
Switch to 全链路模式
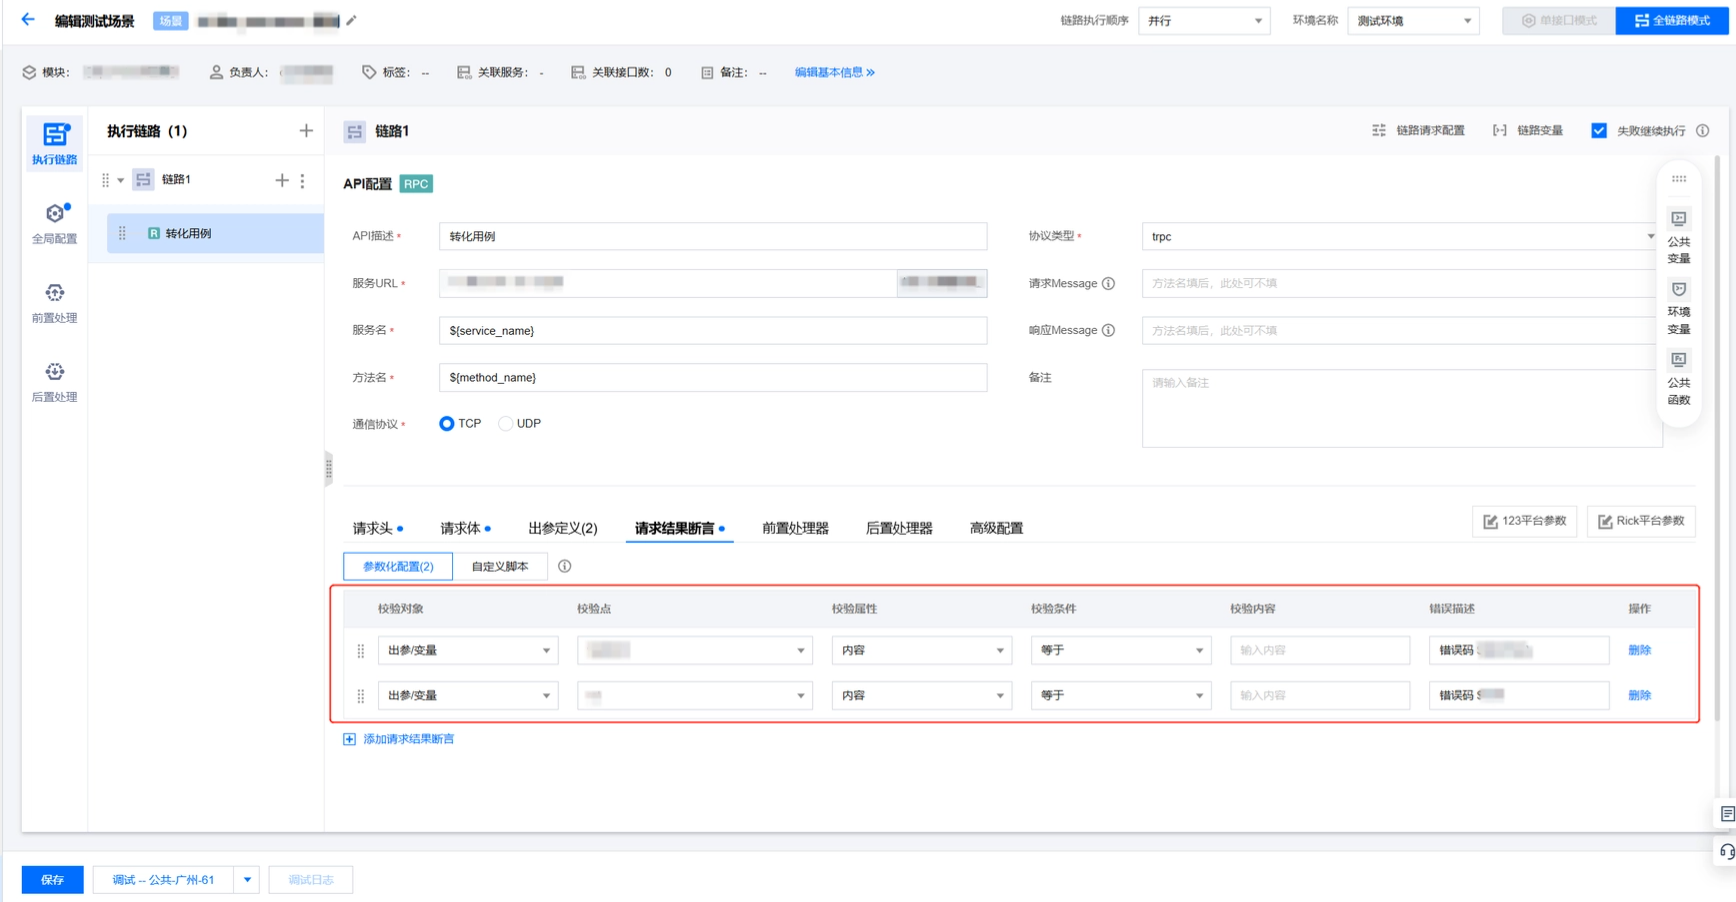(x=1672, y=20)
